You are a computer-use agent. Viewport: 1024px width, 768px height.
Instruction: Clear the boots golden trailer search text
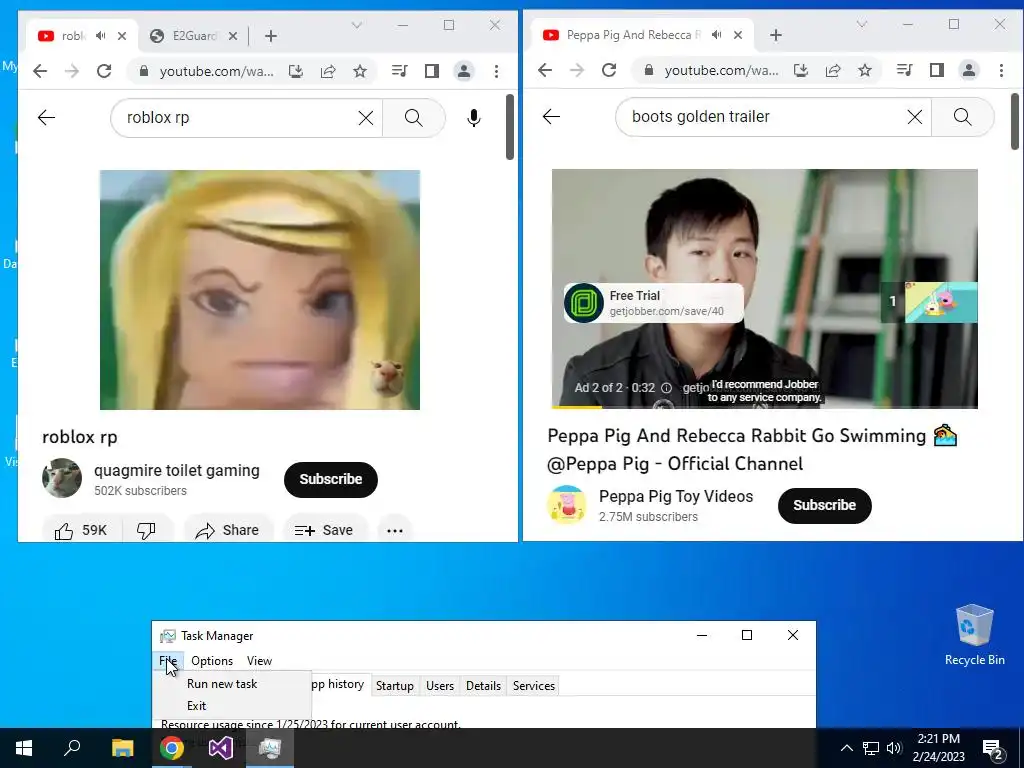pos(915,116)
